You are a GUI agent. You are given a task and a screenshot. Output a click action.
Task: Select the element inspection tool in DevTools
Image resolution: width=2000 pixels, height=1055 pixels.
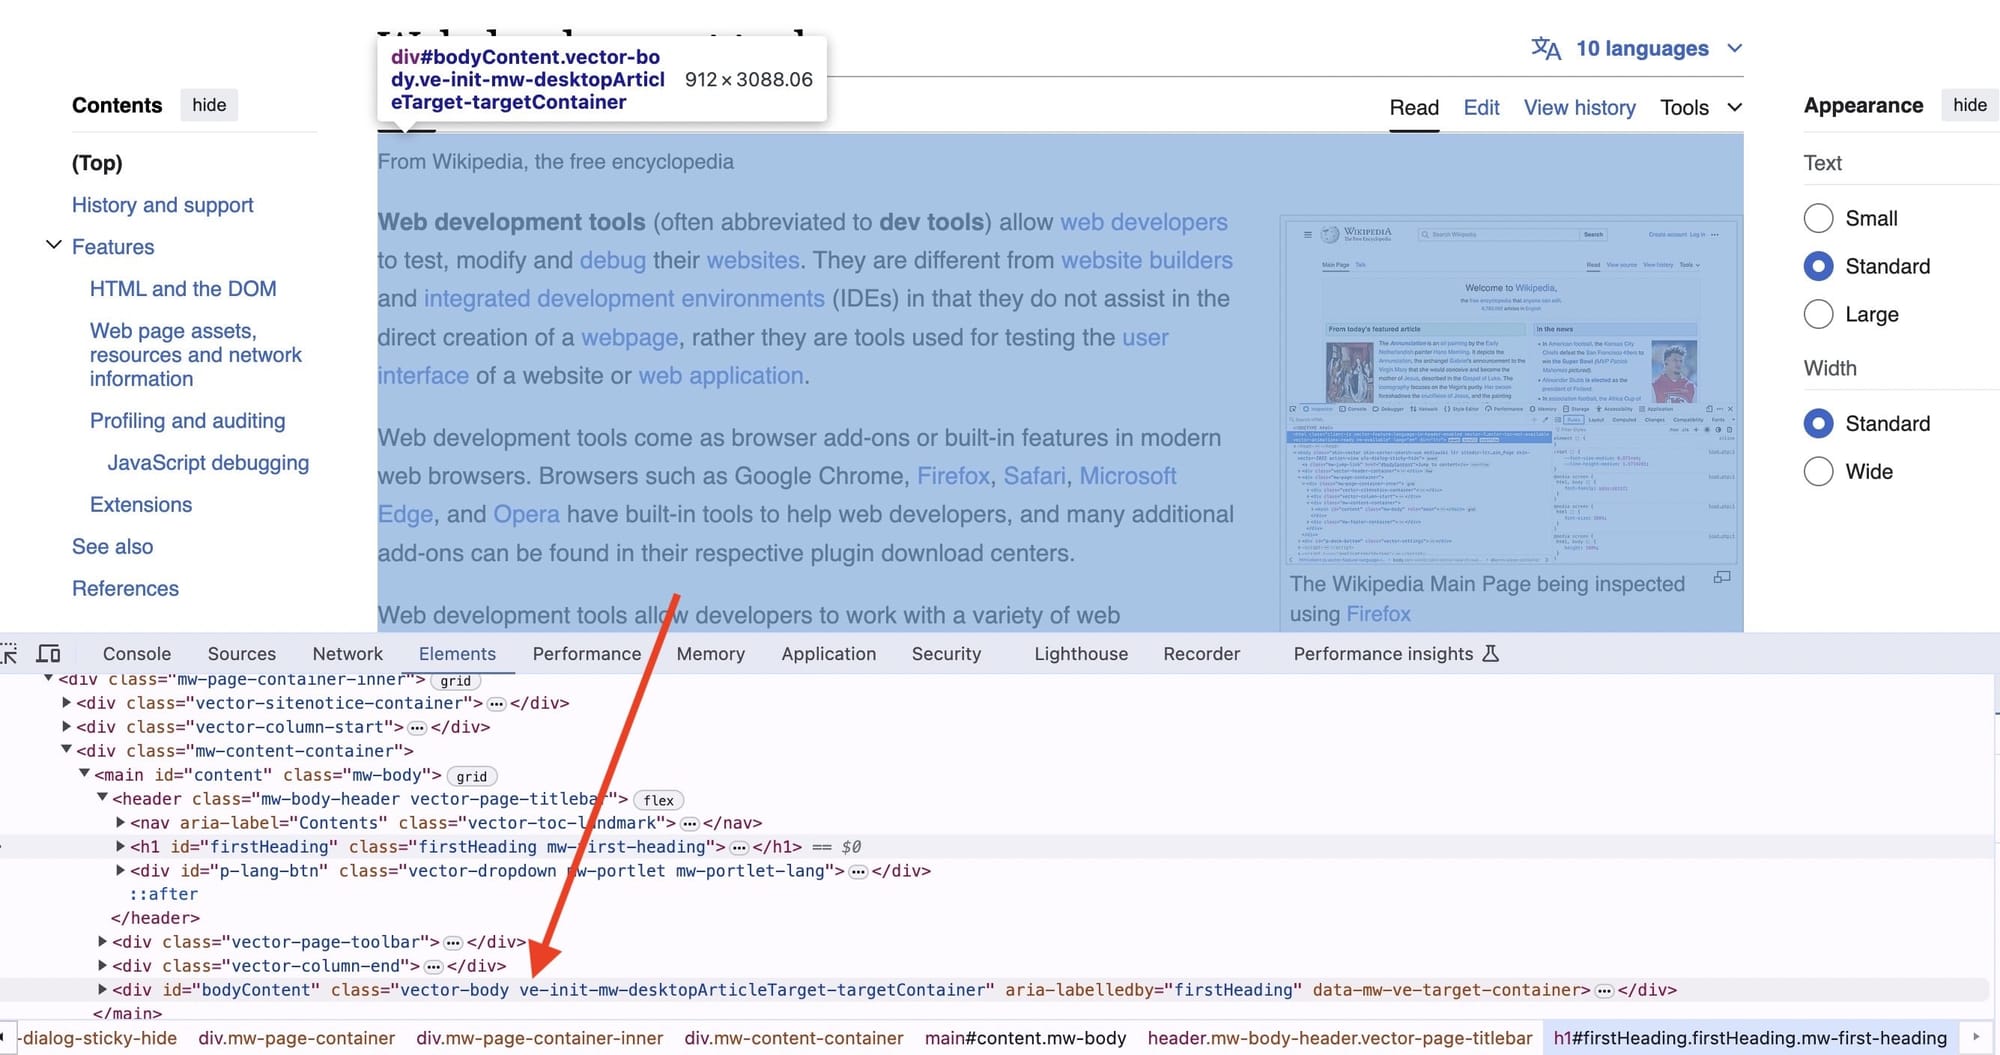[10, 653]
